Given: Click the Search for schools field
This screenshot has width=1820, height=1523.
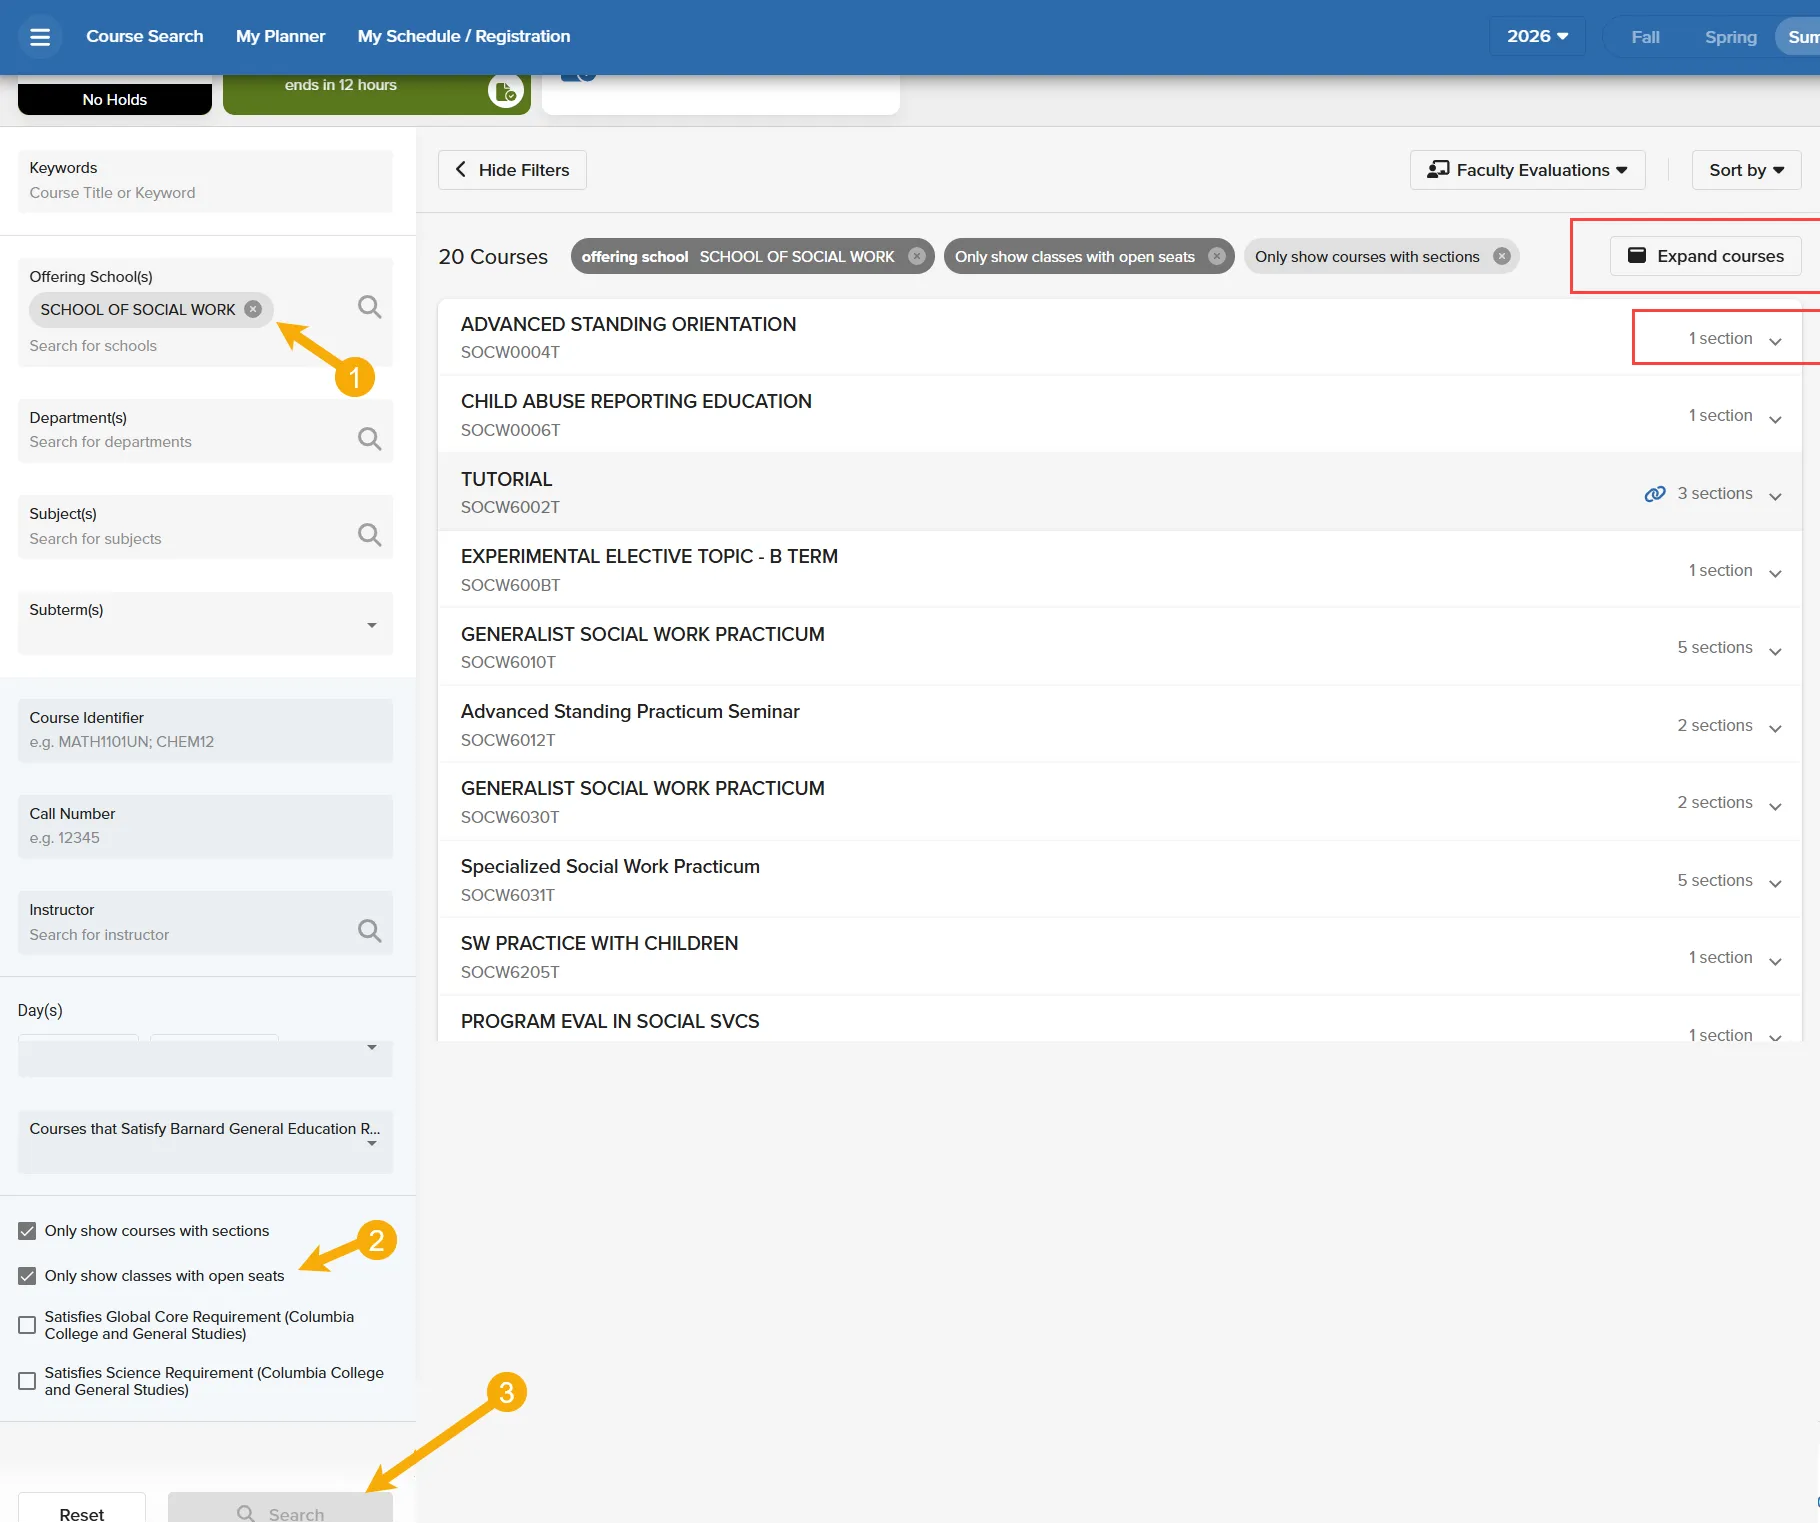Looking at the screenshot, I should pyautogui.click(x=93, y=346).
